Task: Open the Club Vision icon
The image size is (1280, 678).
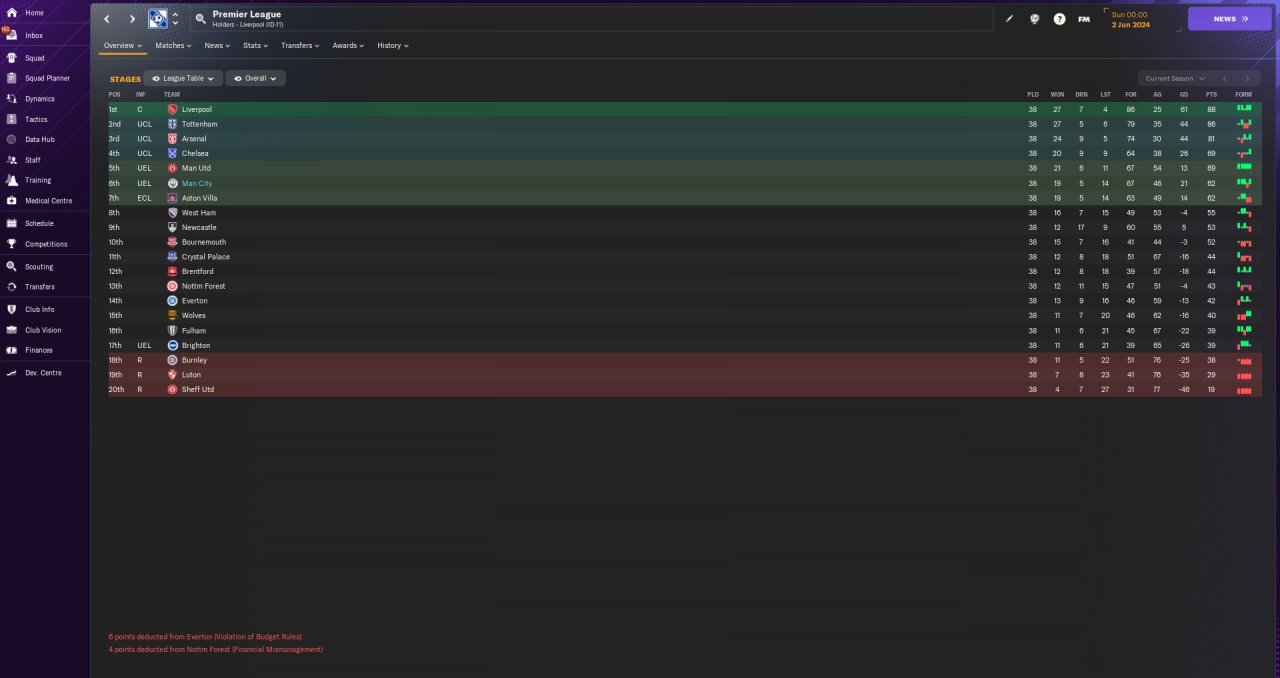Action: tap(11, 330)
